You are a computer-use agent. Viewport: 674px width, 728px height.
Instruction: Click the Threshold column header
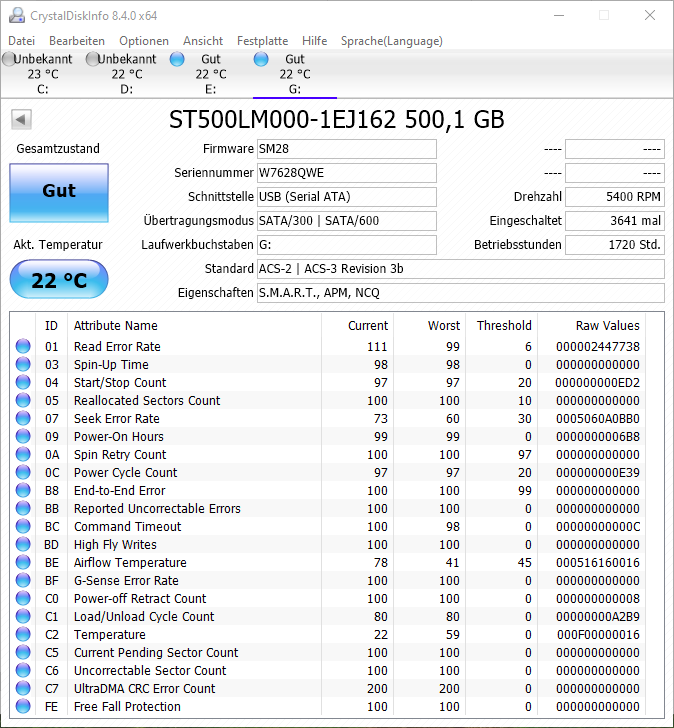point(501,325)
